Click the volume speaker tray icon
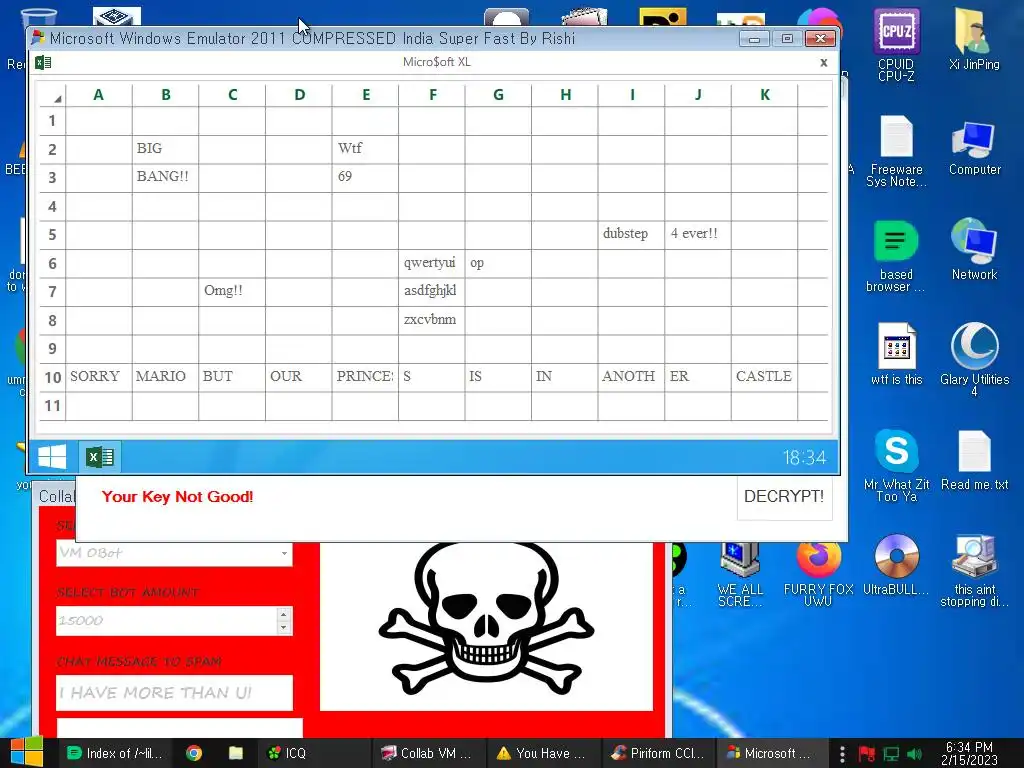 (x=914, y=754)
